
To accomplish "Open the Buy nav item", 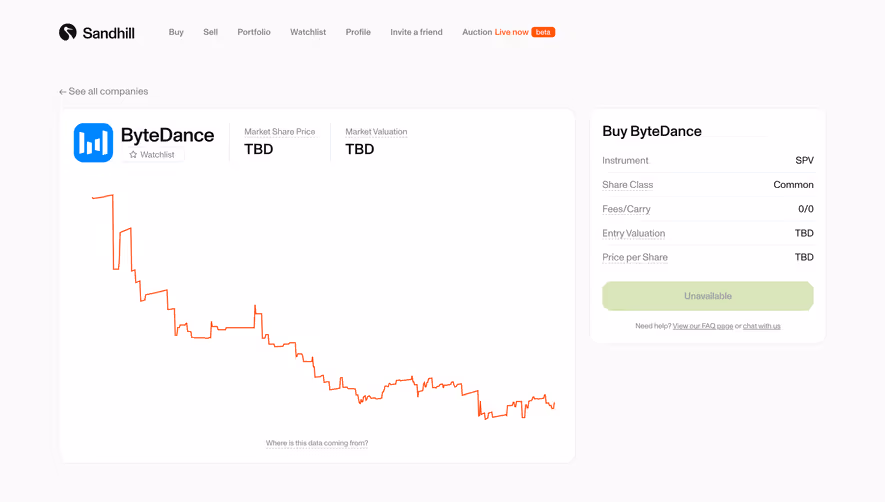I will click(x=176, y=32).
